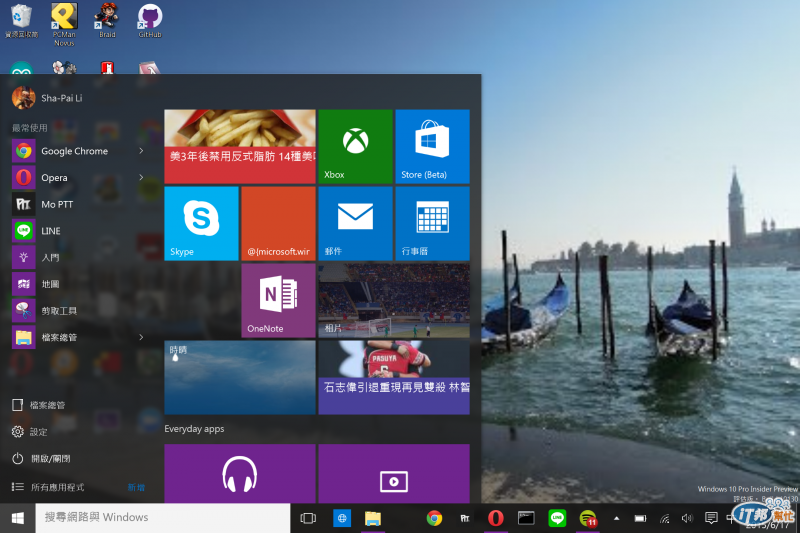800x533 pixels.
Task: Select GitHub desktop shortcut
Action: click(x=150, y=20)
